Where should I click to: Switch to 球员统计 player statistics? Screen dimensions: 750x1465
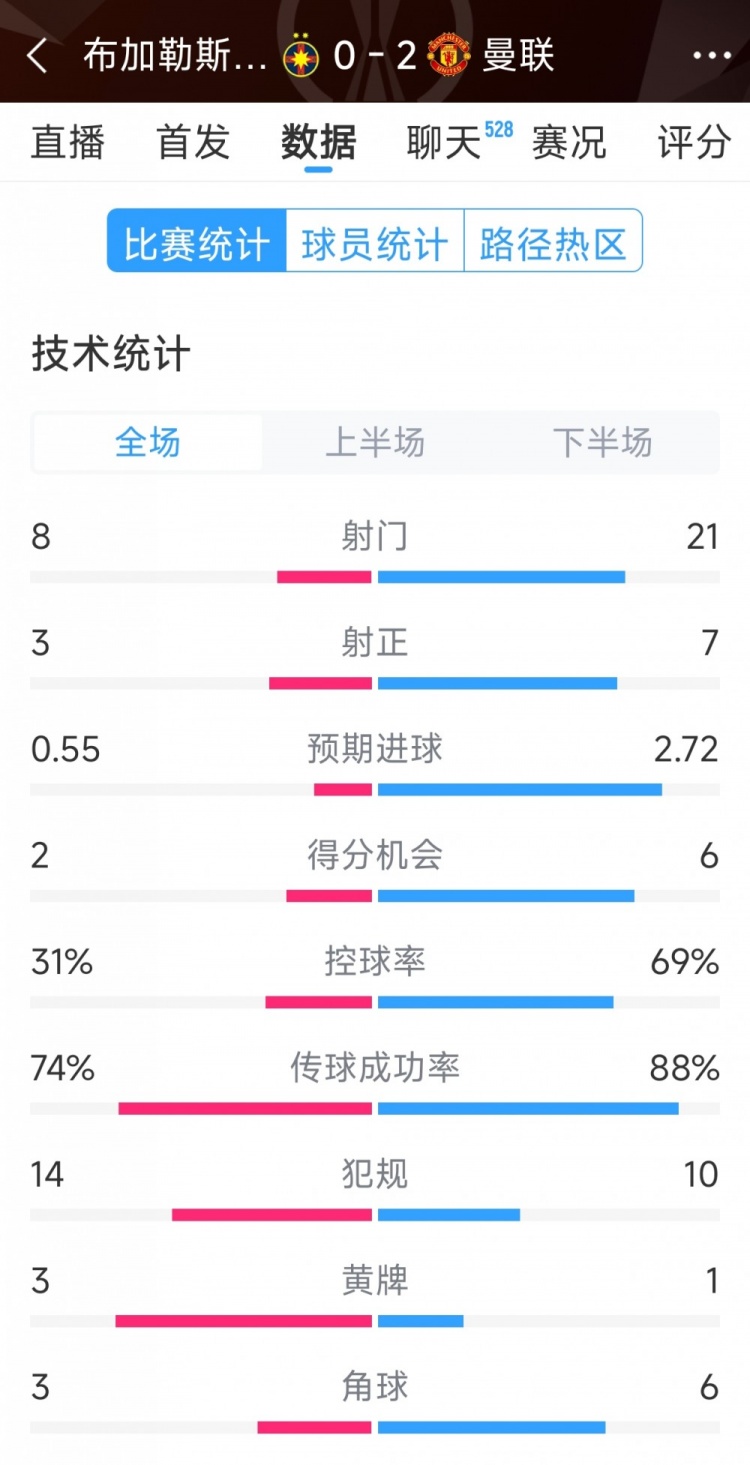pyautogui.click(x=375, y=241)
